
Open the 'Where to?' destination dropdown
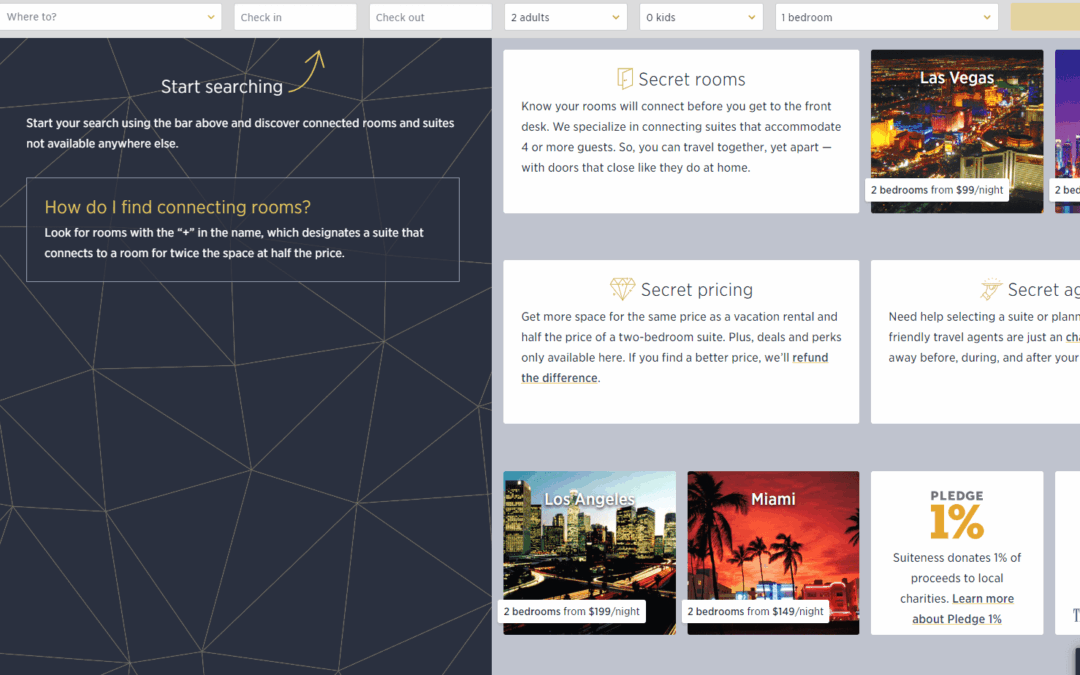click(x=111, y=17)
